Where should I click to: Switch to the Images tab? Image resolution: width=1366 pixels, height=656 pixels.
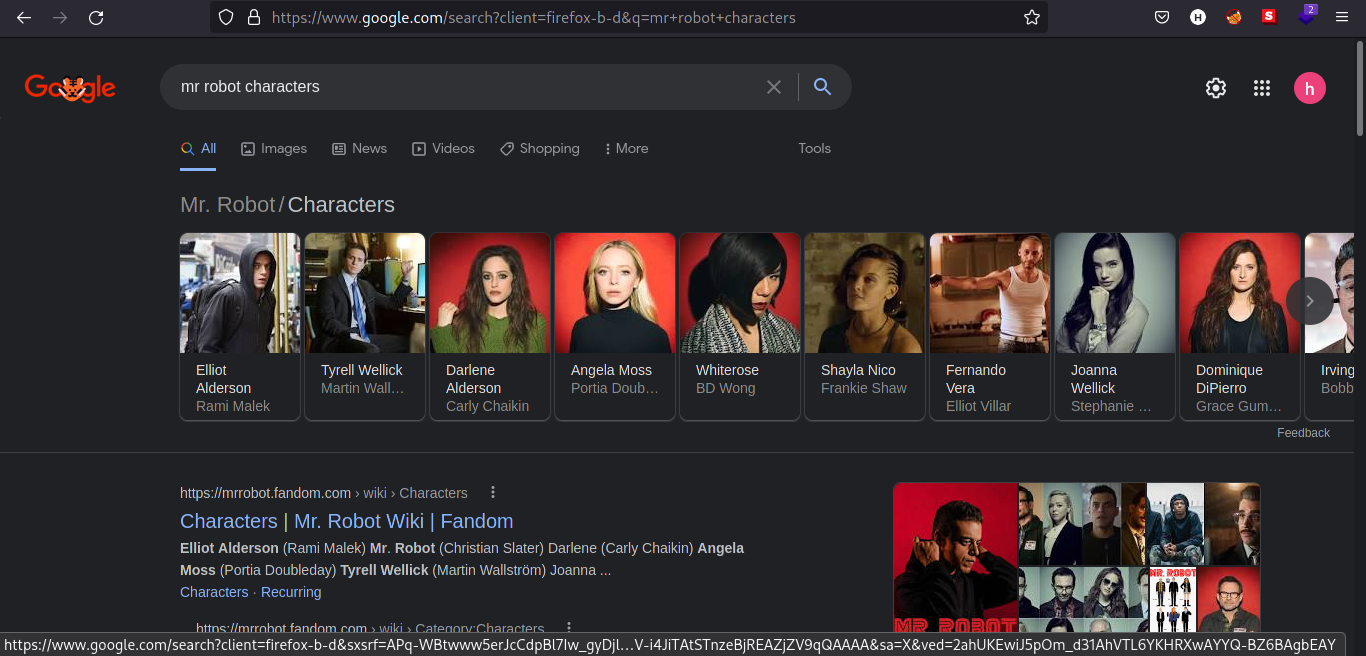pyautogui.click(x=274, y=148)
